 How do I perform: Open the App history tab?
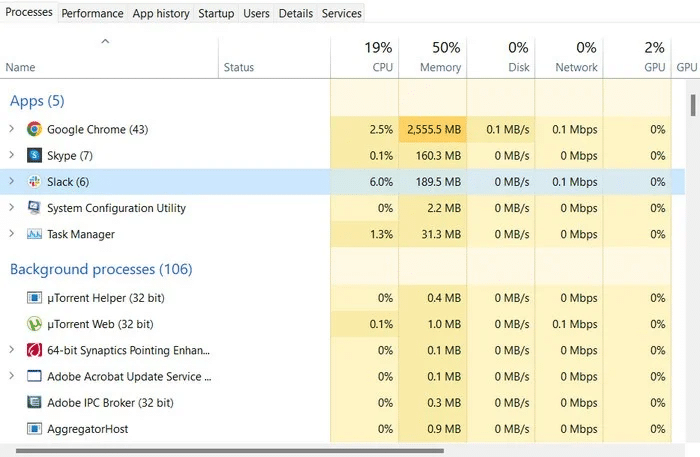click(x=161, y=13)
